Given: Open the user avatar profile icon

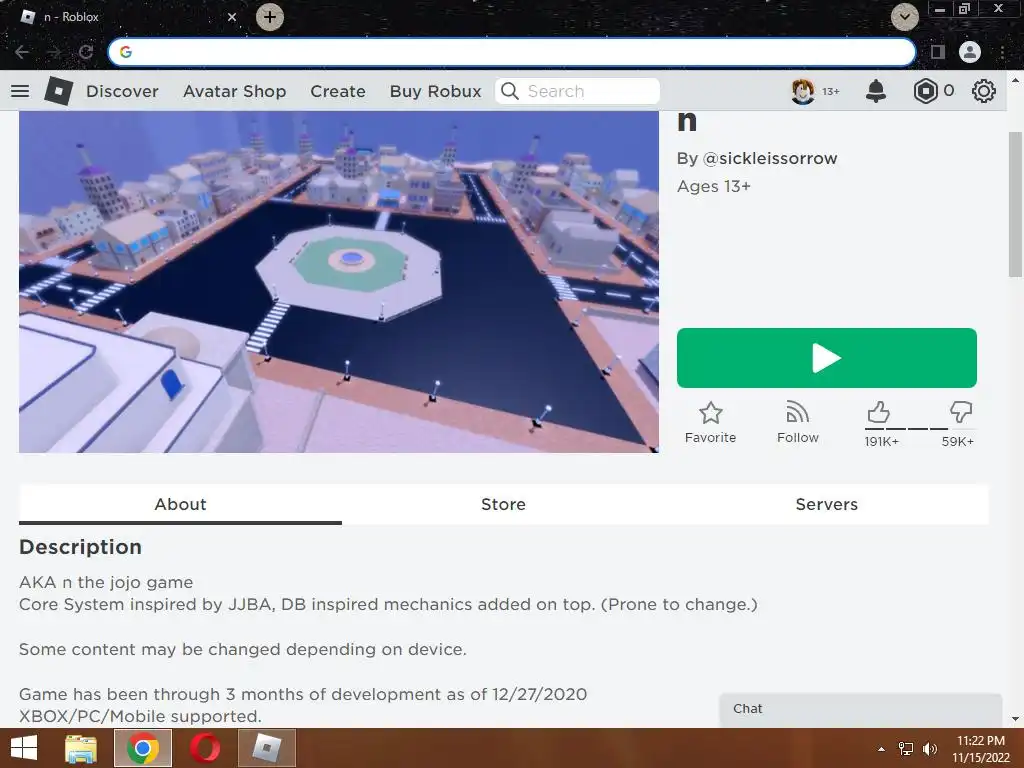Looking at the screenshot, I should [803, 91].
